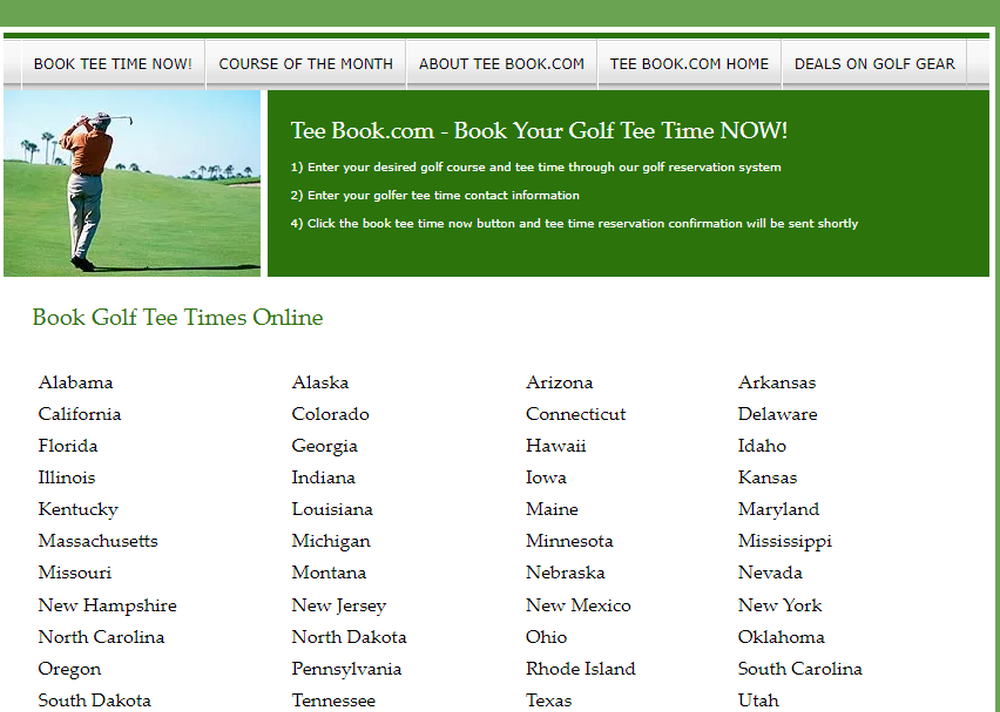This screenshot has width=1000, height=712.
Task: Select the Alaska link
Action: 320,383
